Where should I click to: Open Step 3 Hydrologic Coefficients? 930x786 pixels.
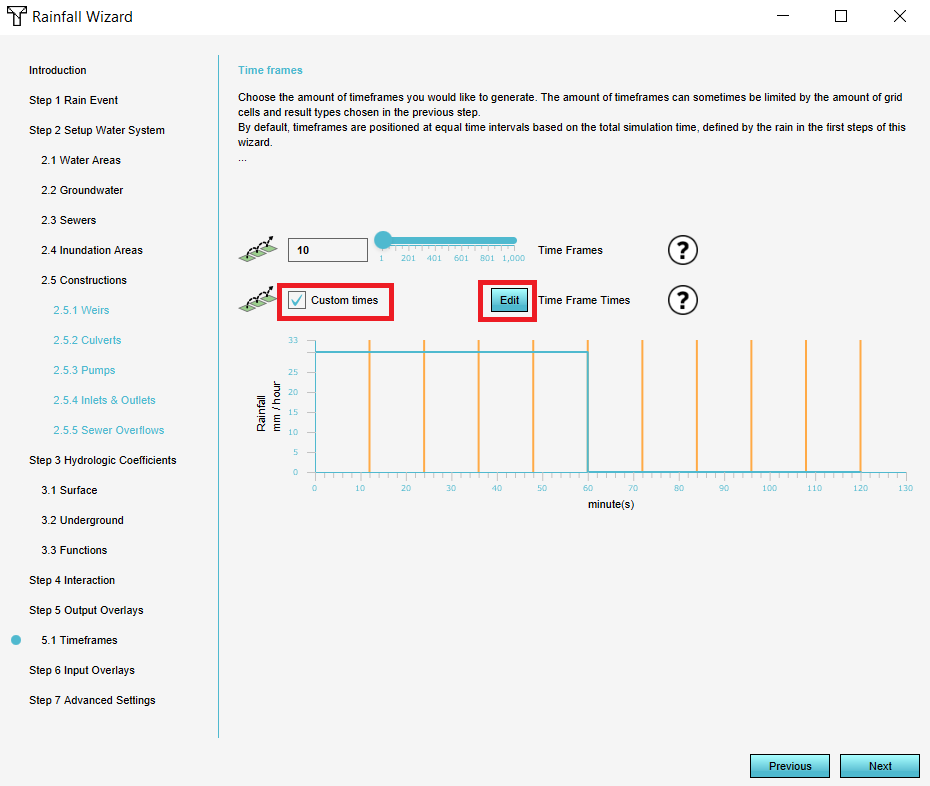102,460
